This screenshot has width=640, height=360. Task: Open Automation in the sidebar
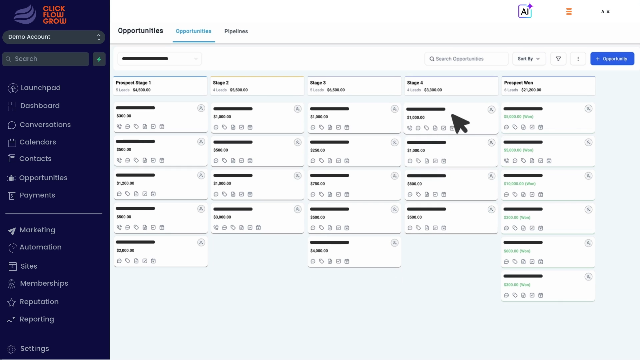(x=35, y=247)
